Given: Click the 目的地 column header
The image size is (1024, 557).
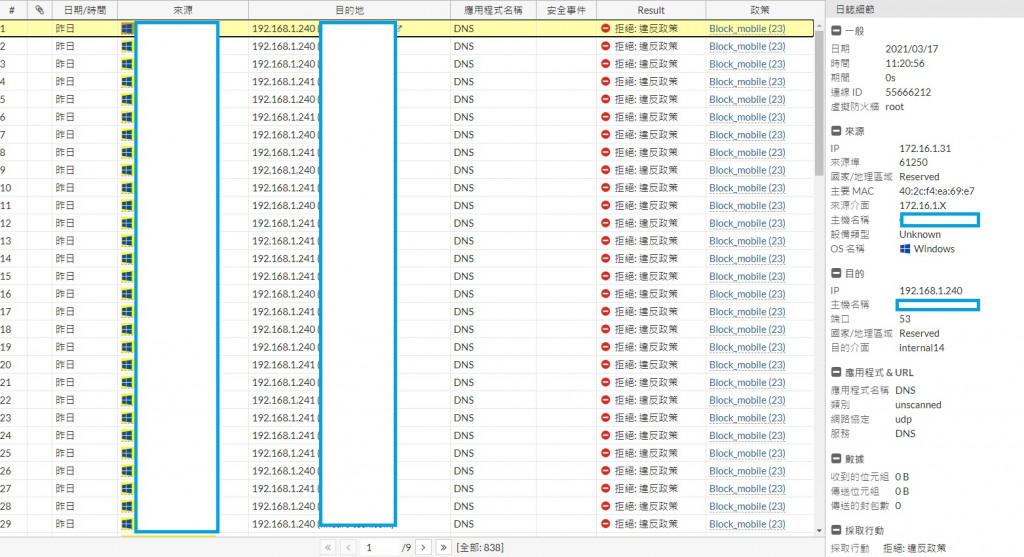Looking at the screenshot, I should (349, 10).
